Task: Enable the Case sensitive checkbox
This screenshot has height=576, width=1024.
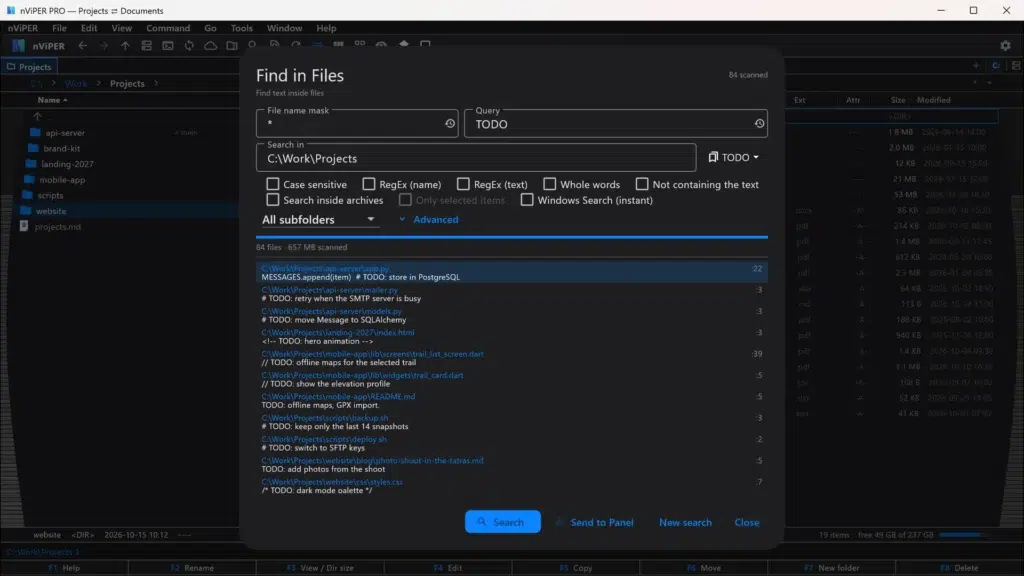Action: 273,184
